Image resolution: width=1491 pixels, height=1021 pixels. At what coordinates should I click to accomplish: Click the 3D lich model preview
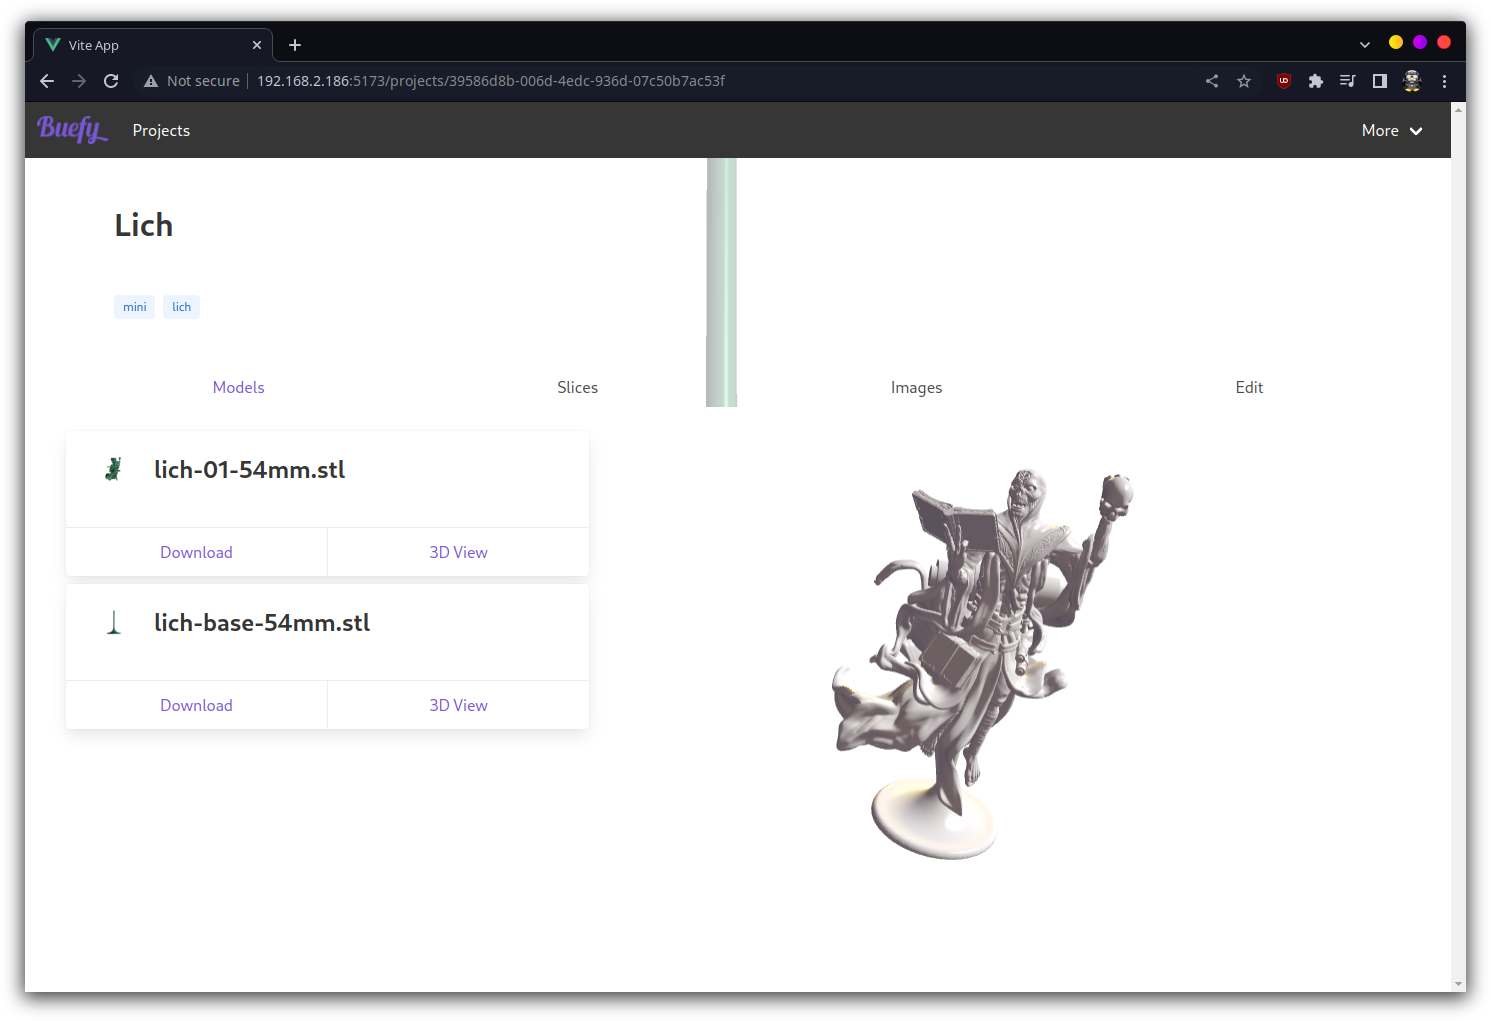pos(982,663)
